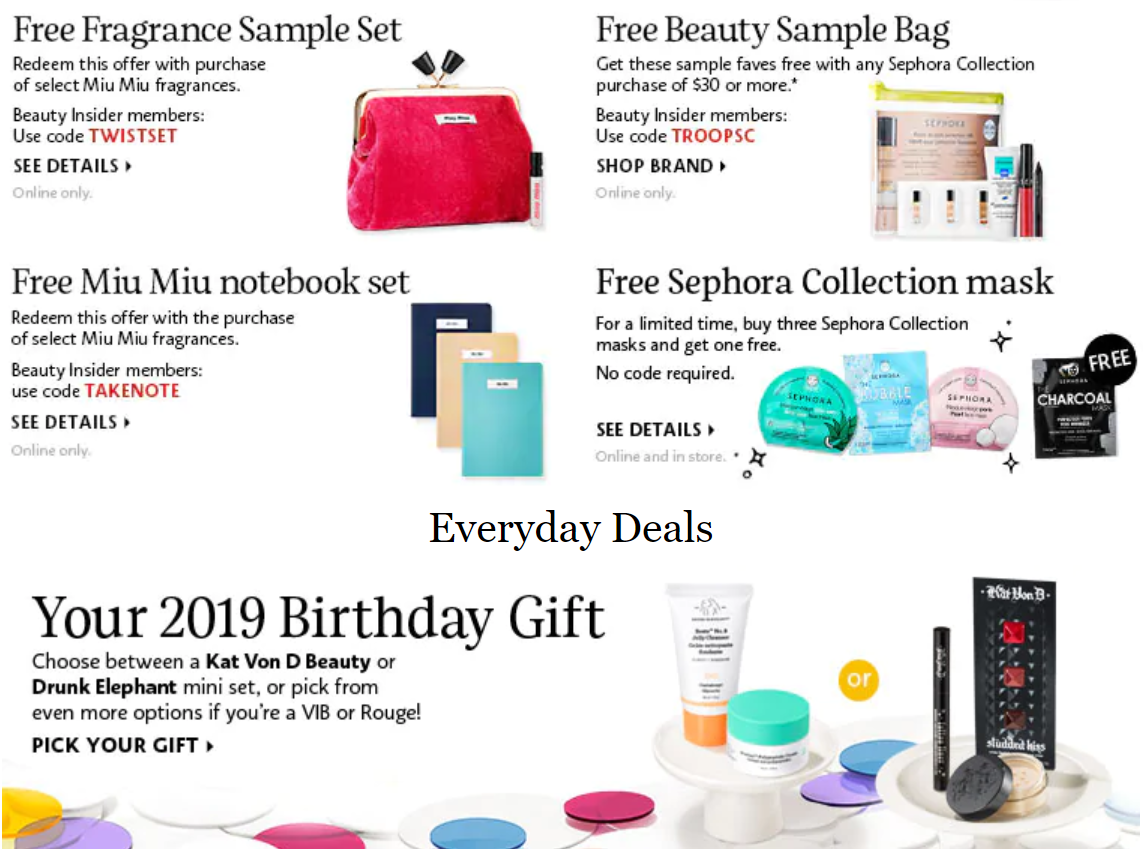Click the yellow 'or' circle badge
Viewport: 1144px width, 849px height.
pos(859,680)
